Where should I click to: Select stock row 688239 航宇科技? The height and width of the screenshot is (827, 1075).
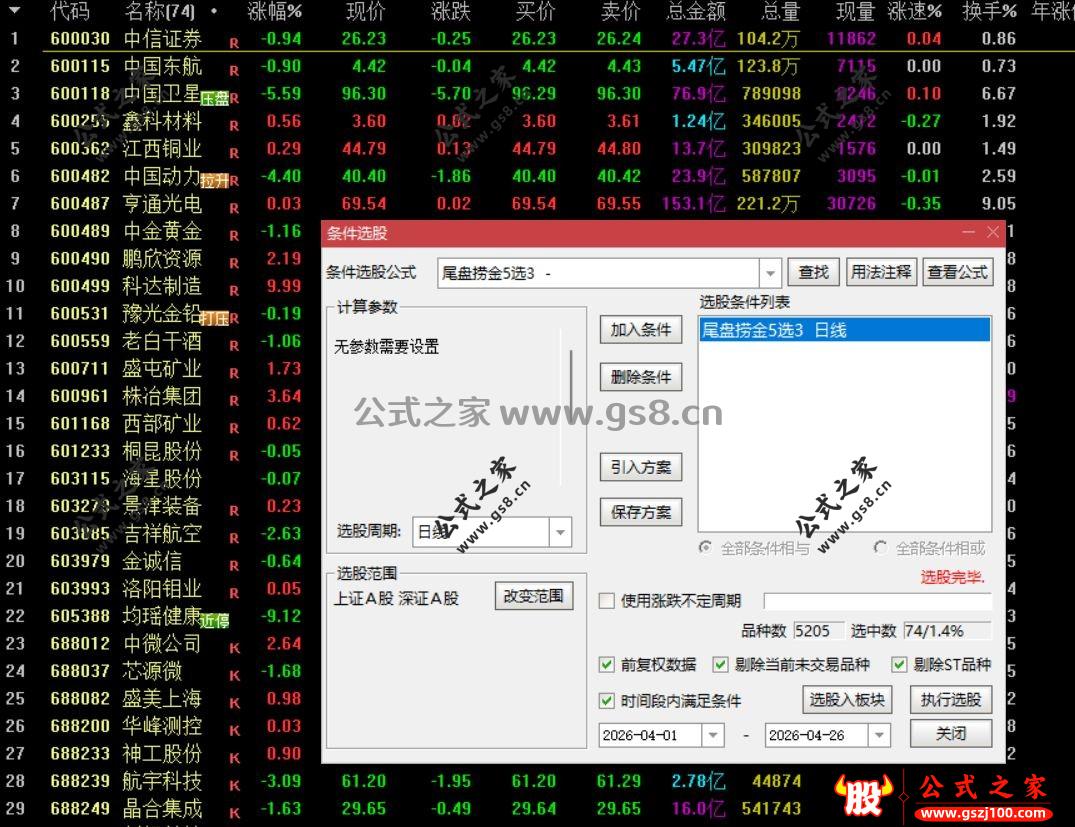[x=538, y=781]
